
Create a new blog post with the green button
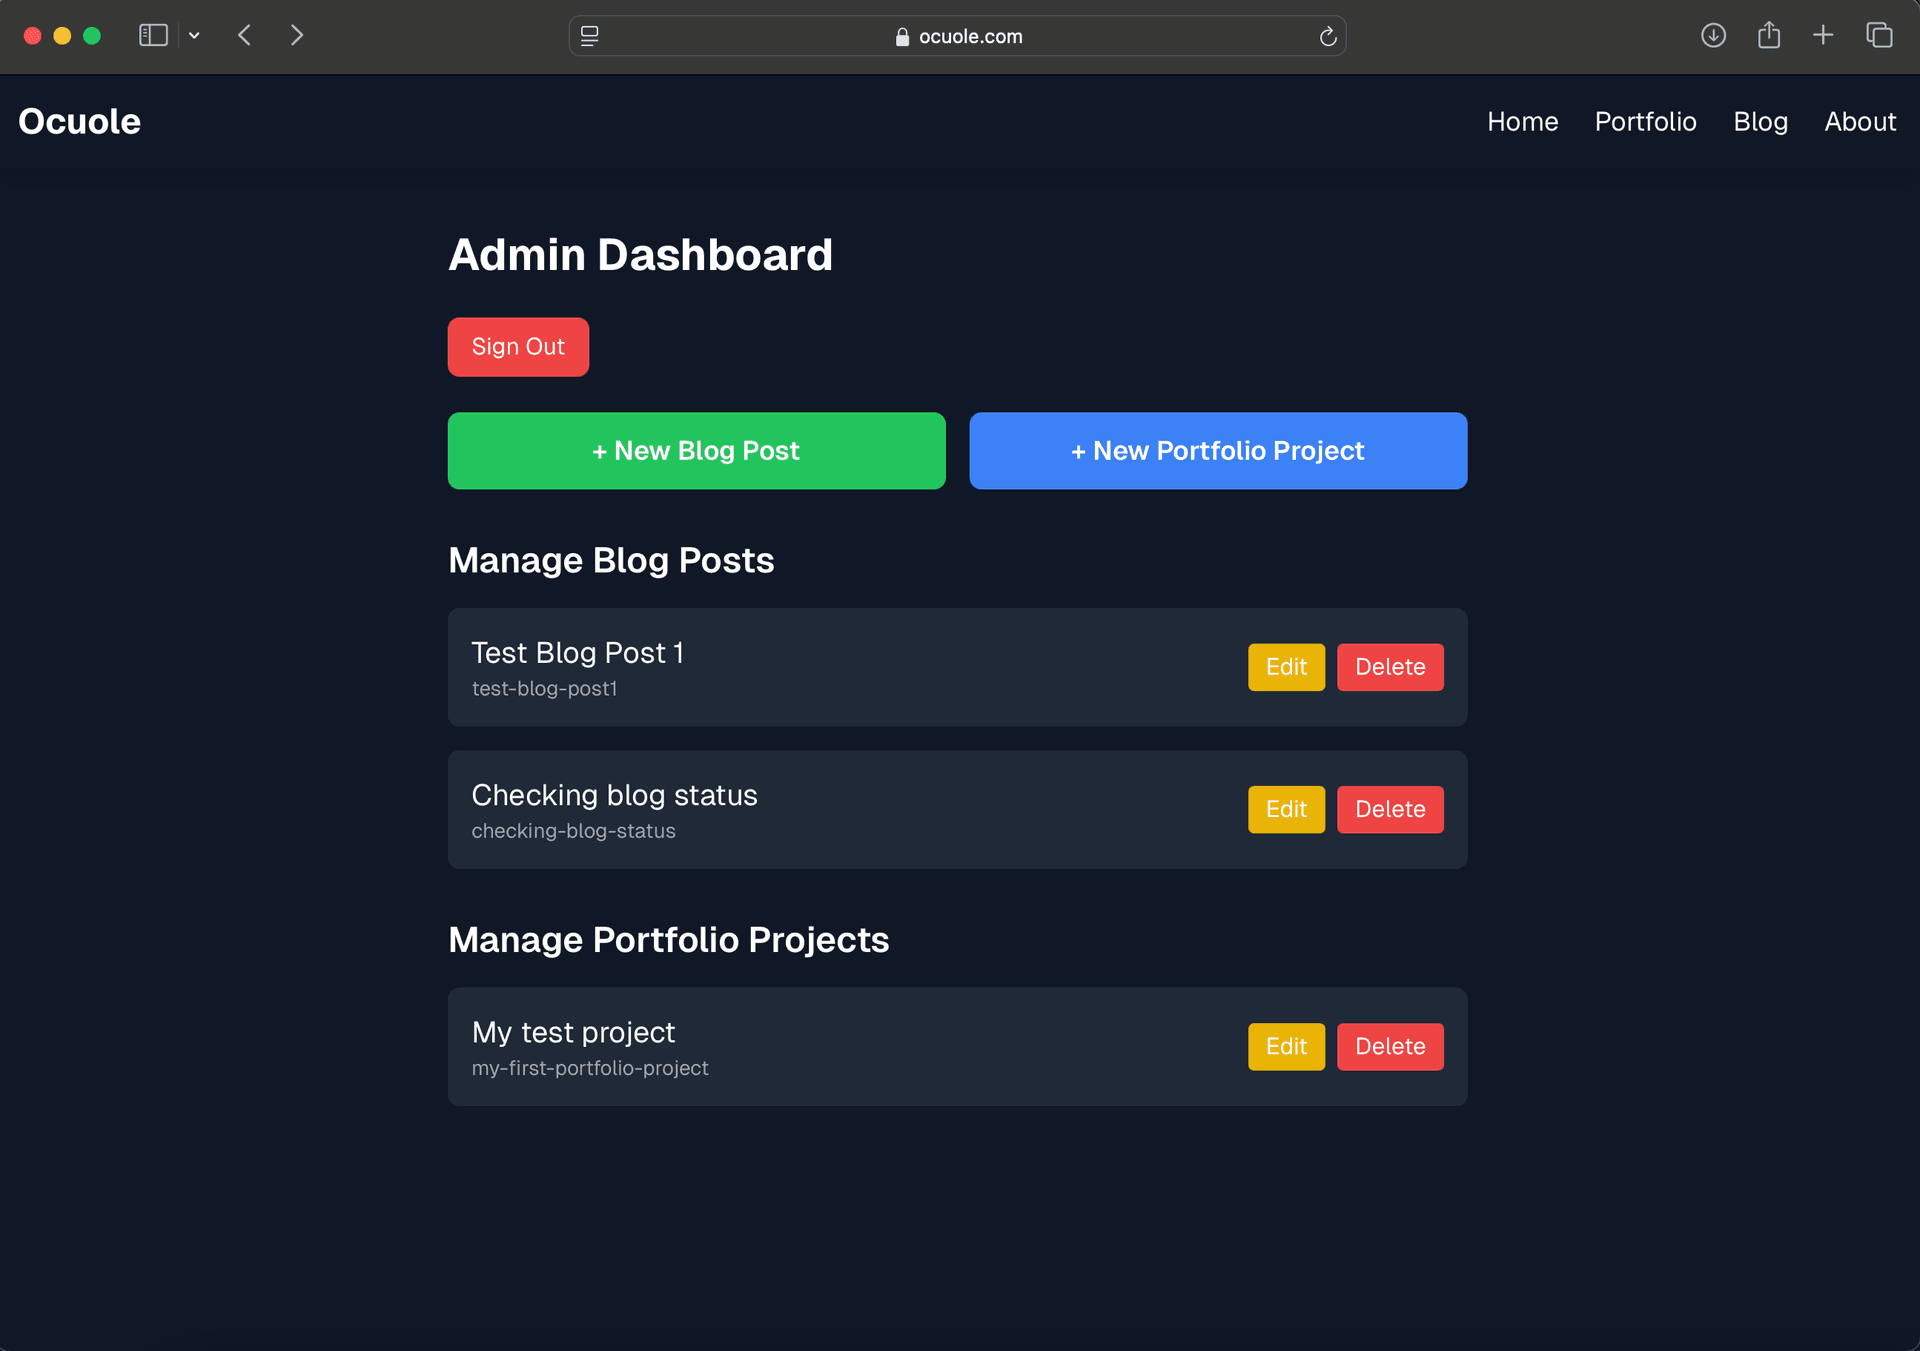click(x=696, y=451)
